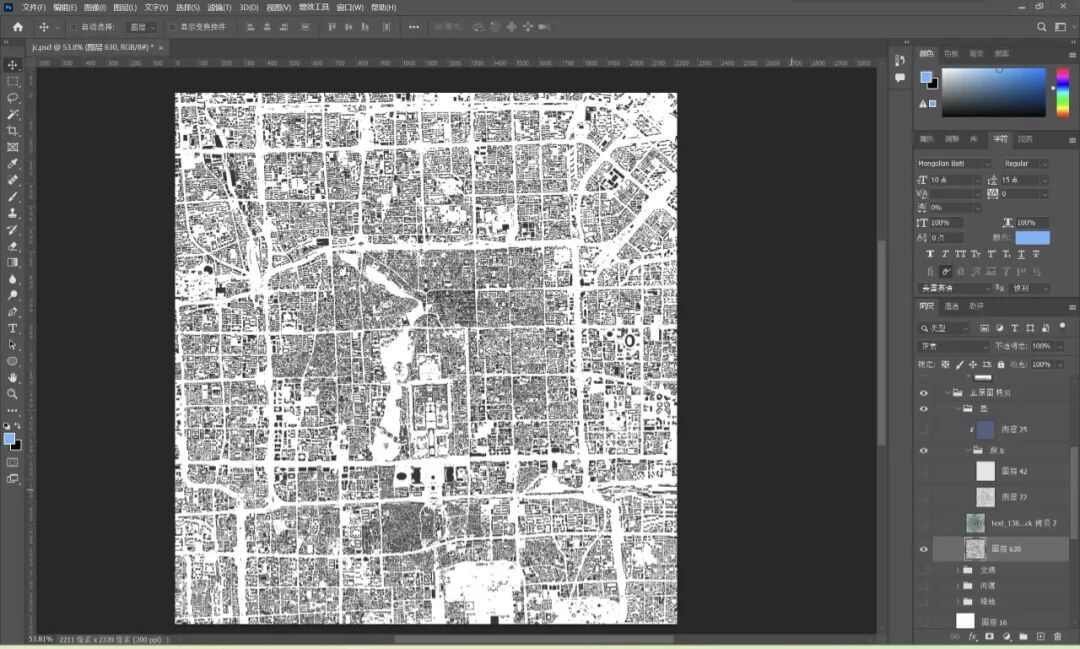
Task: Select the Path Selection tool
Action: [12, 344]
